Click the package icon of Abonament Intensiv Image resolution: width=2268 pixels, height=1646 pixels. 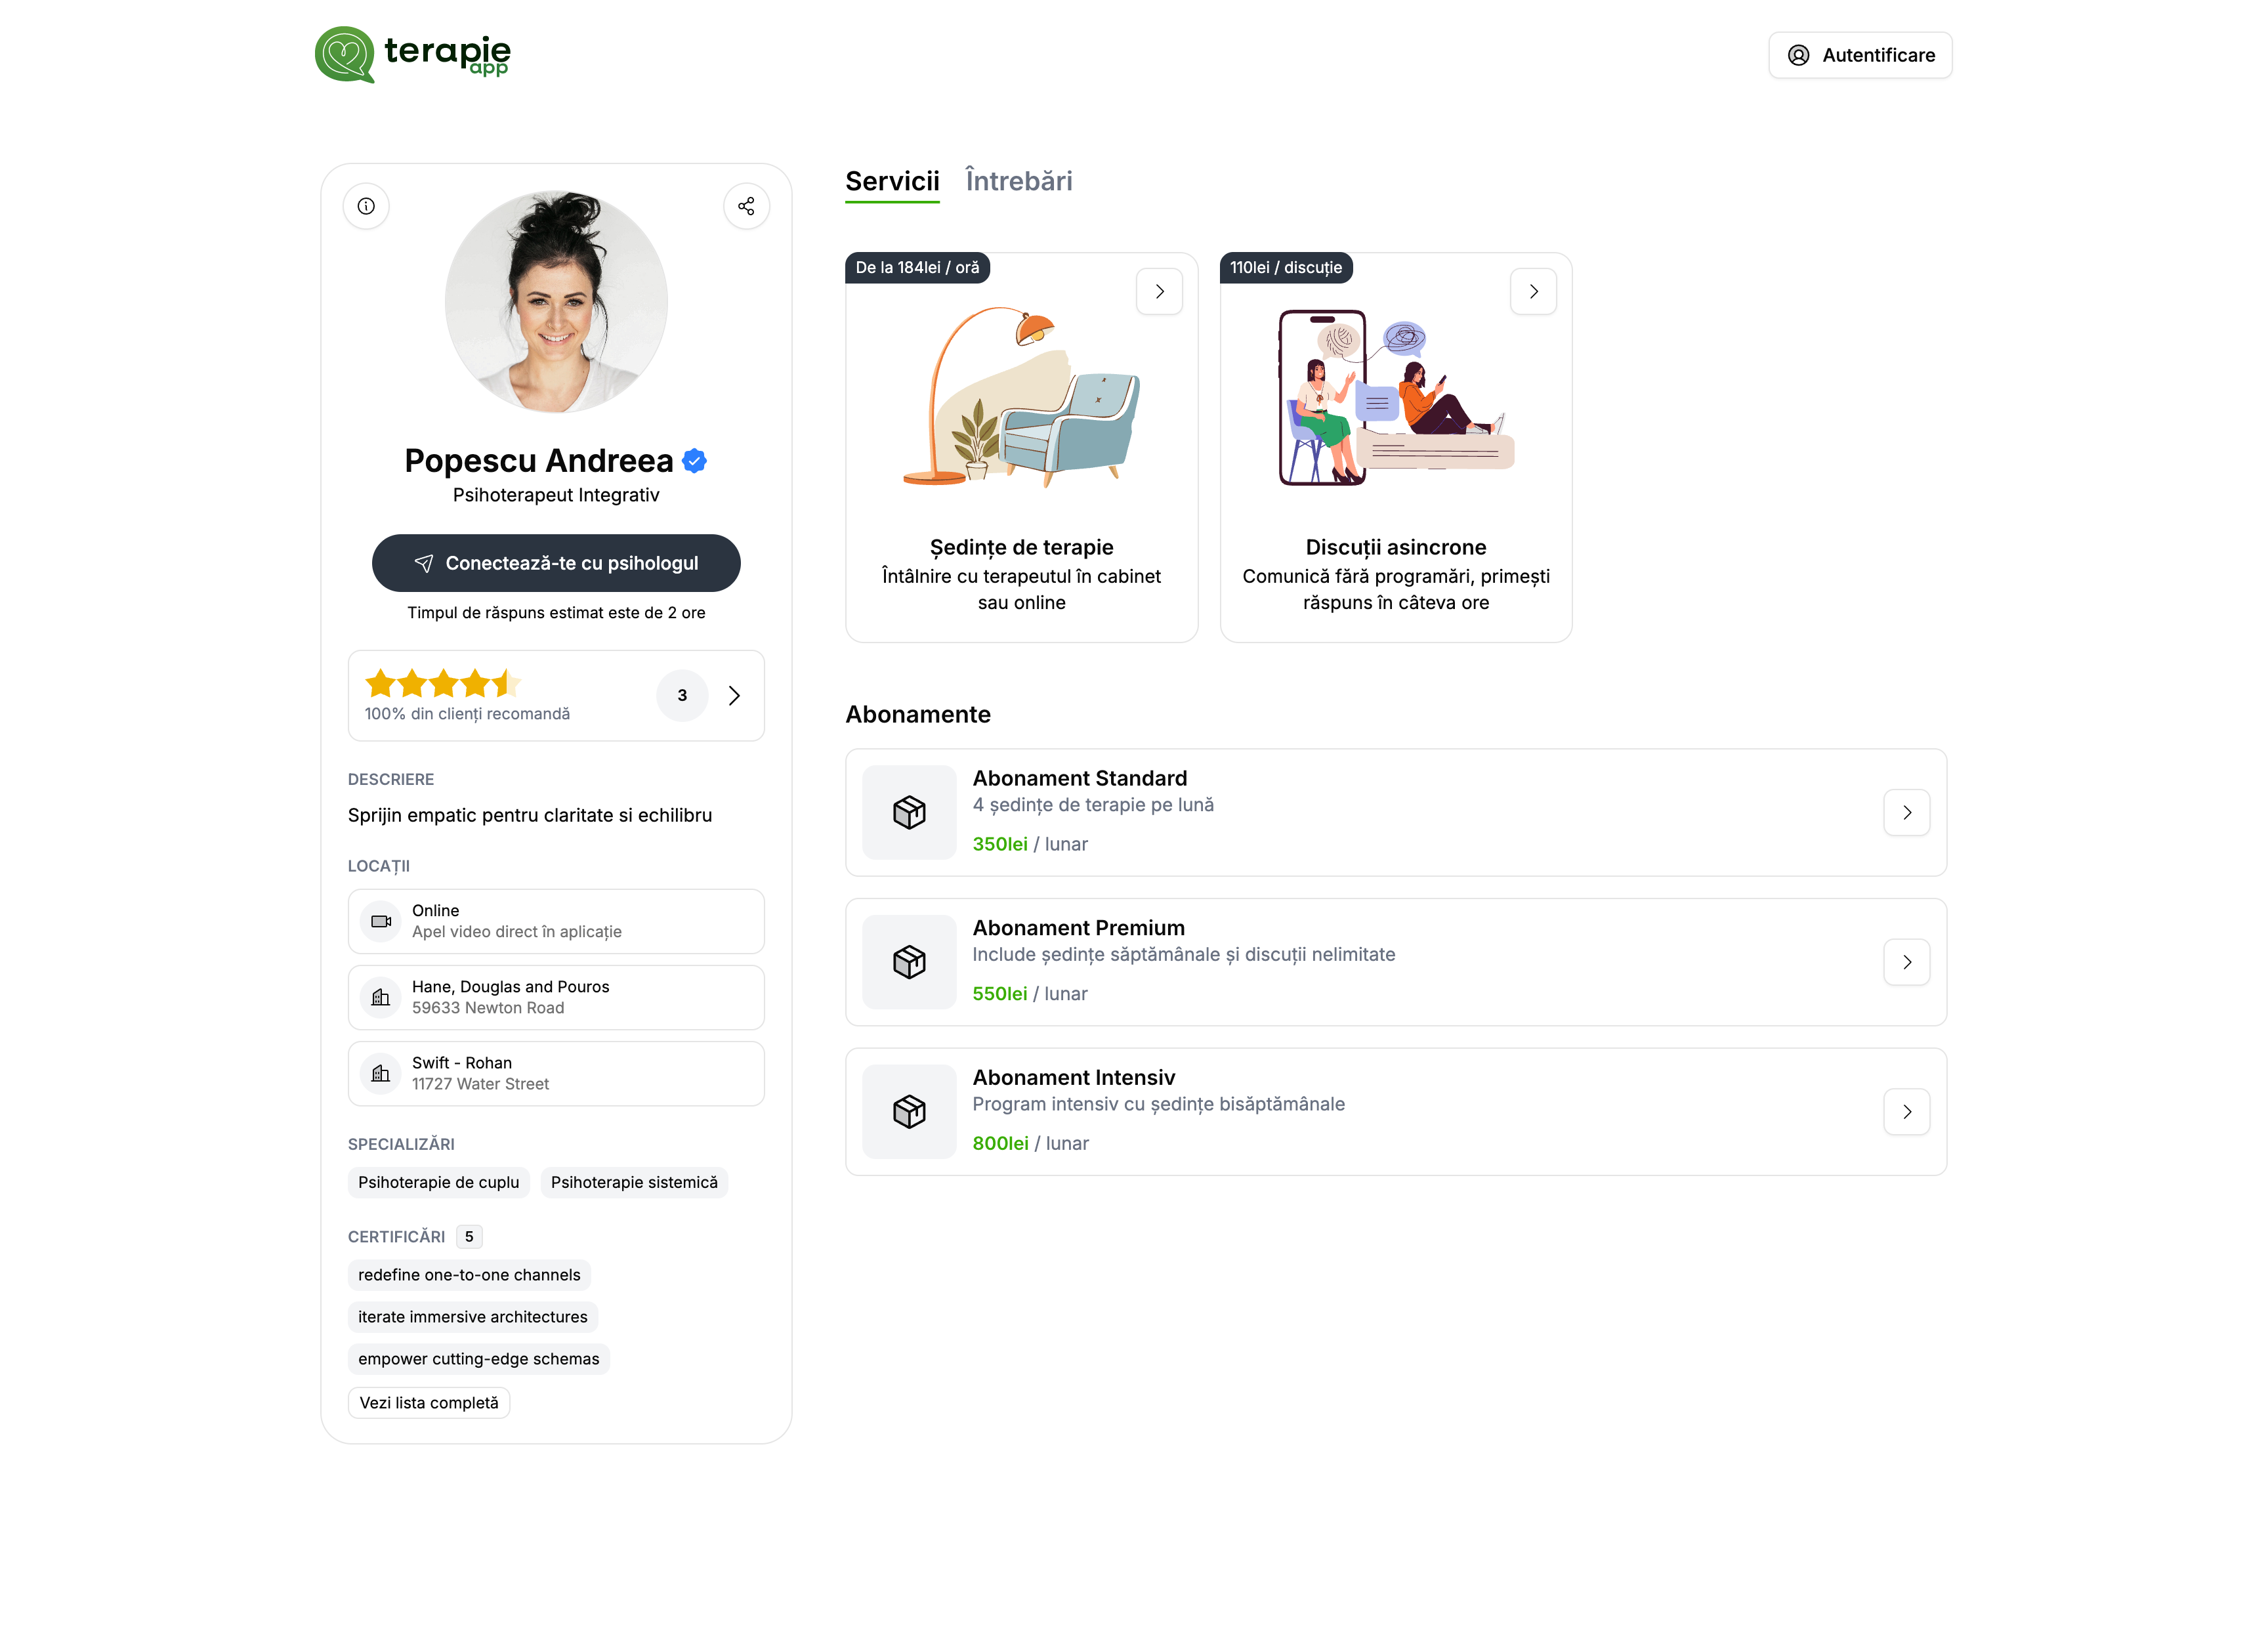click(x=909, y=1111)
